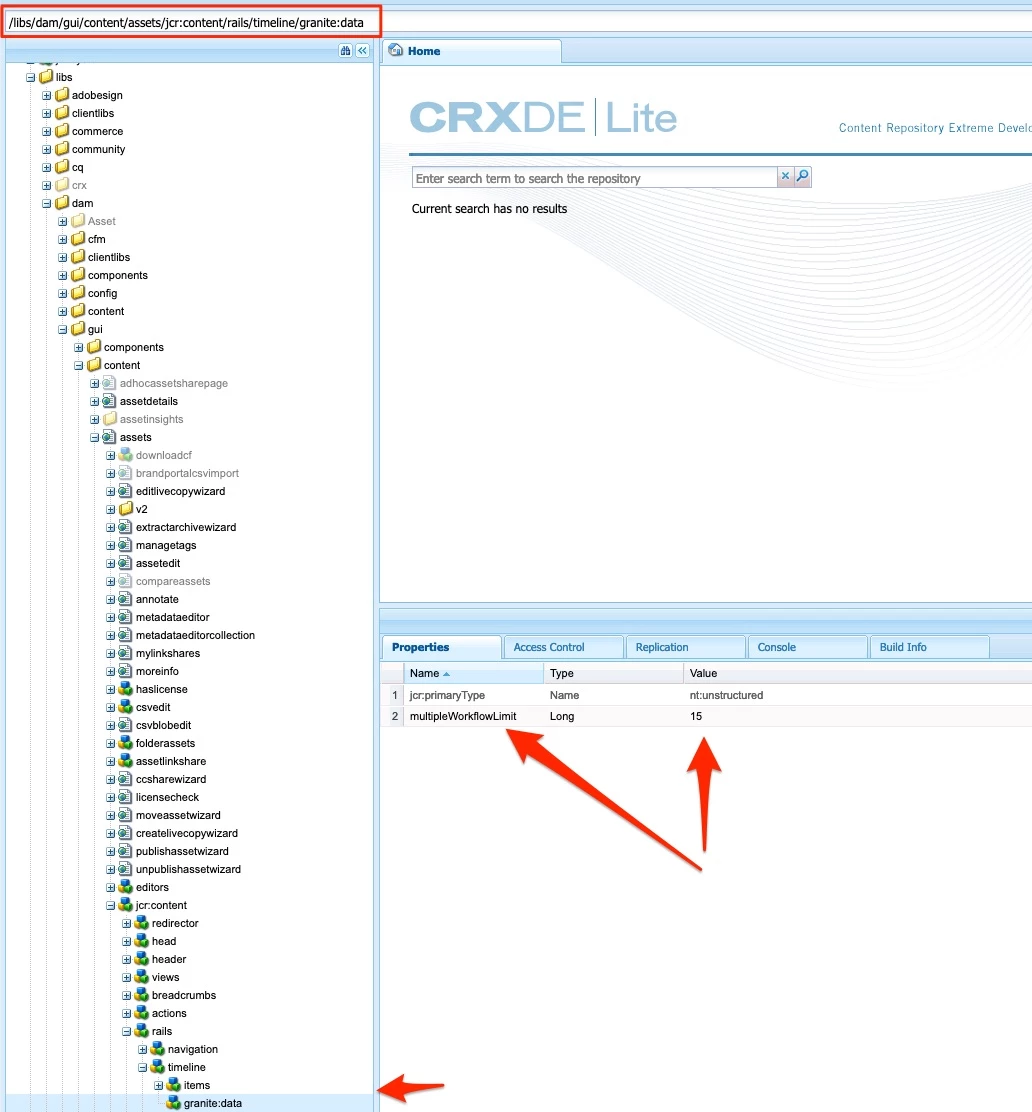Click the Type column header

point(614,673)
